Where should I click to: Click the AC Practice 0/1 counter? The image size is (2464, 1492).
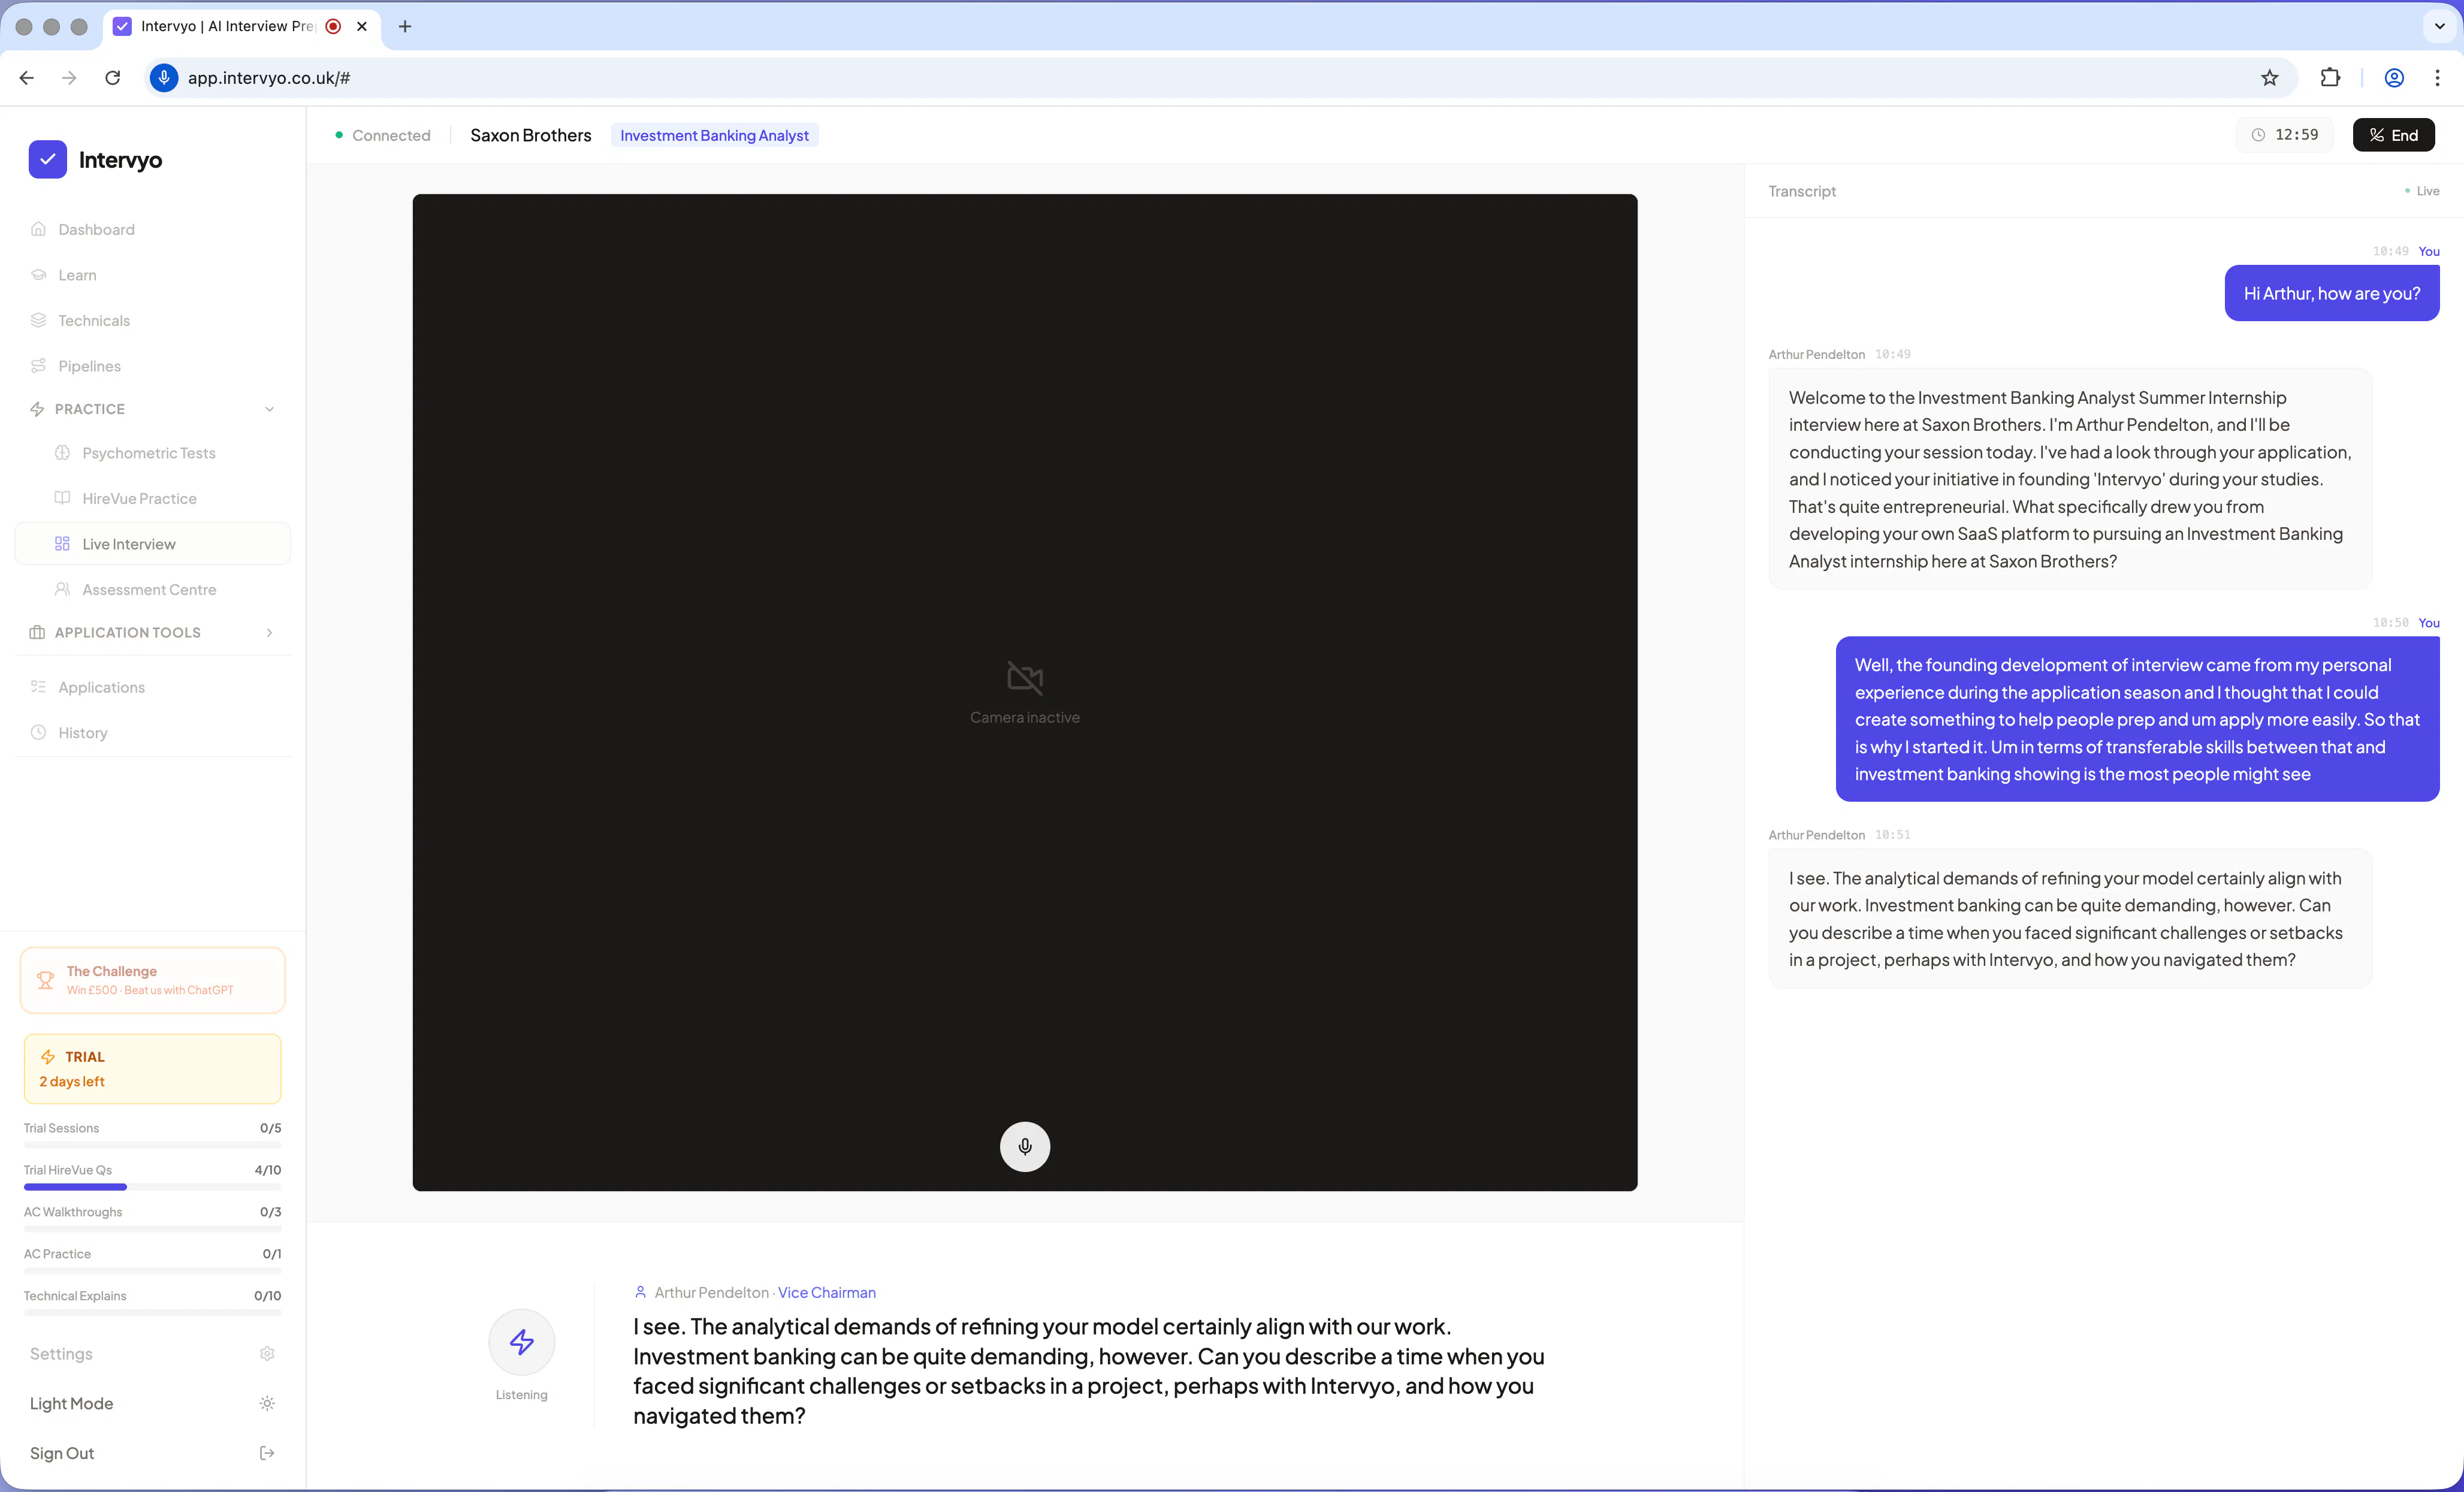[272, 1254]
